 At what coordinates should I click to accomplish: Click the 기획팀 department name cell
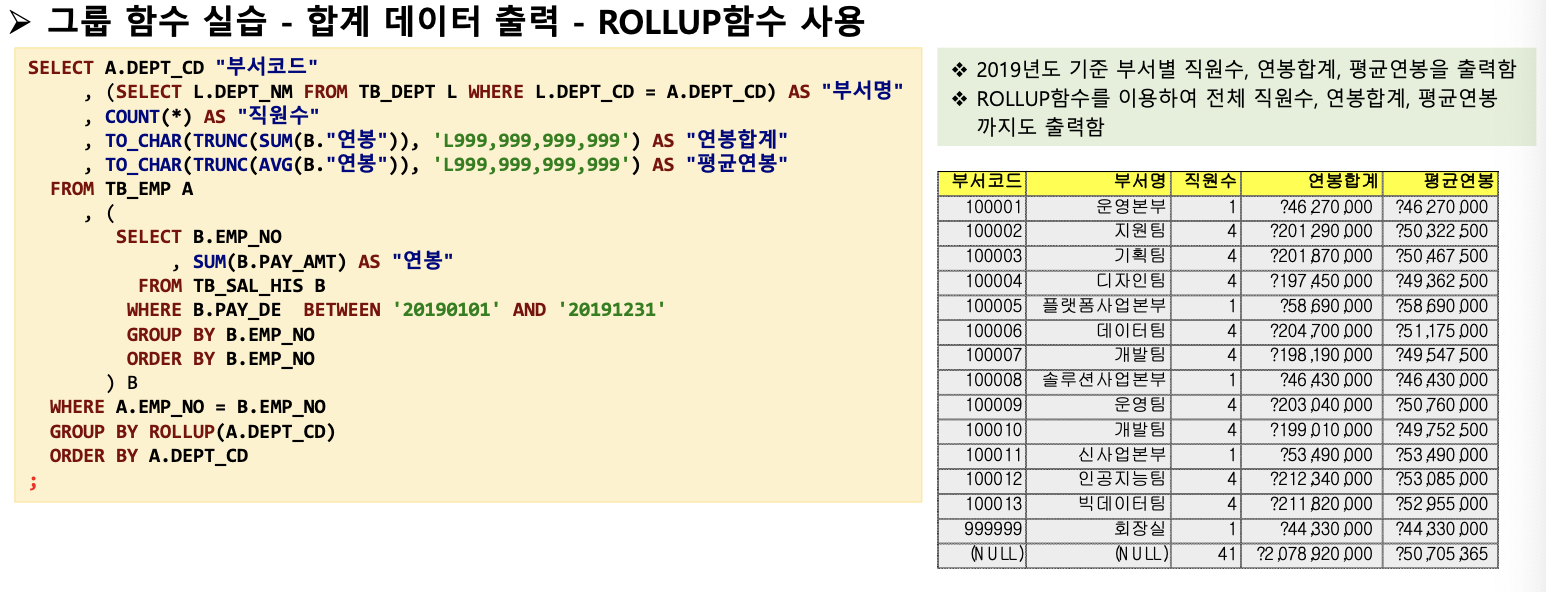point(1098,257)
